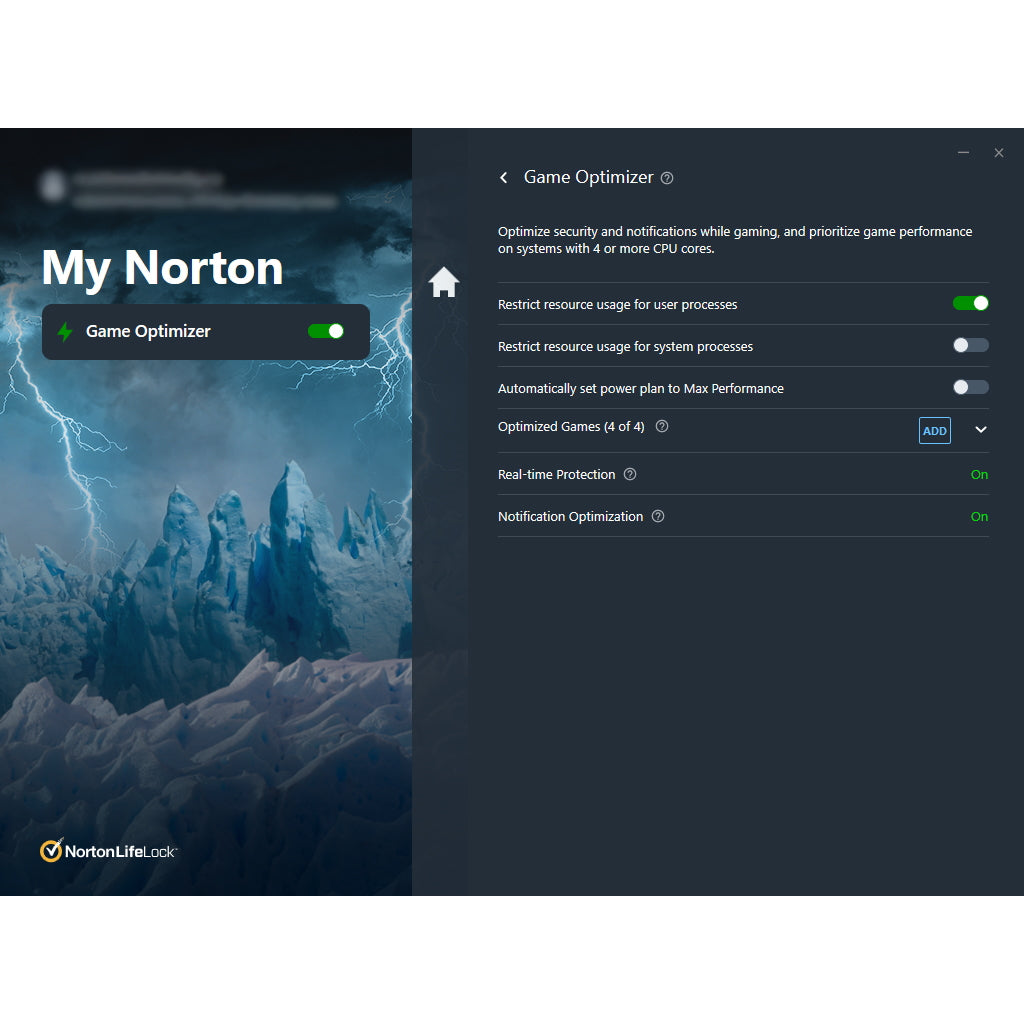Expand the Optimized Games list

click(x=980, y=430)
